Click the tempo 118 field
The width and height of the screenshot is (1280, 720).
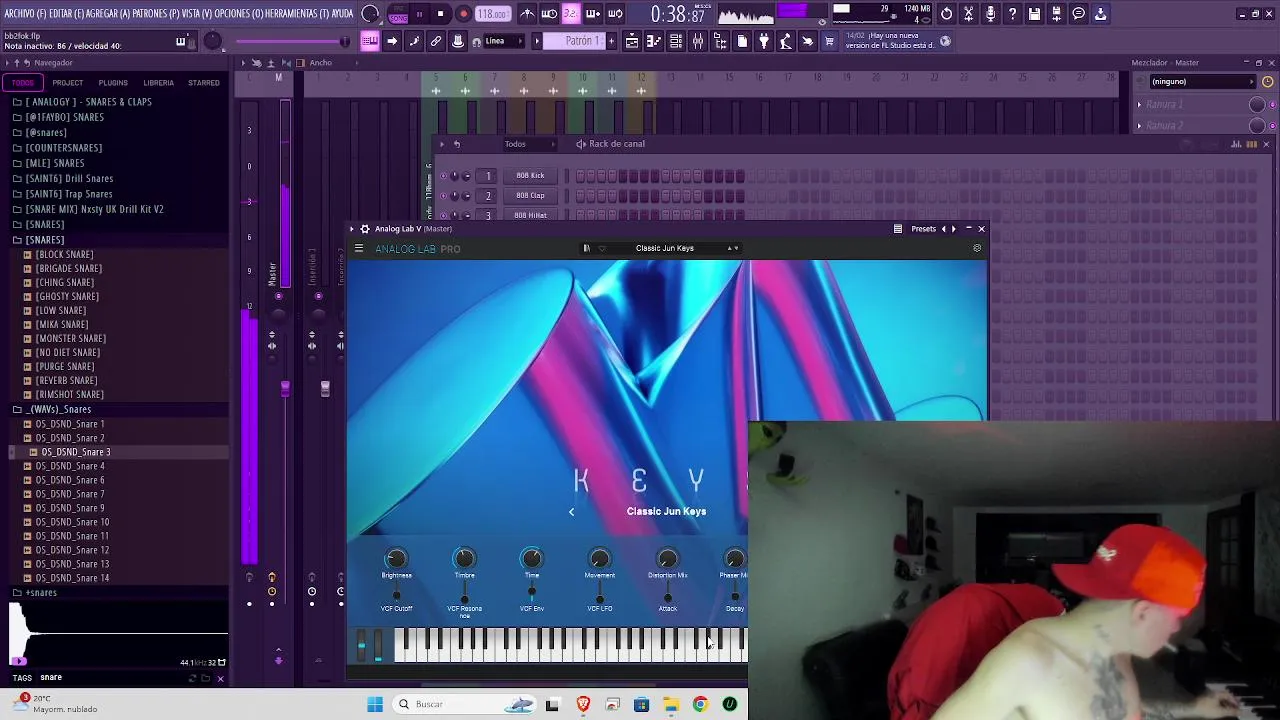click(492, 14)
